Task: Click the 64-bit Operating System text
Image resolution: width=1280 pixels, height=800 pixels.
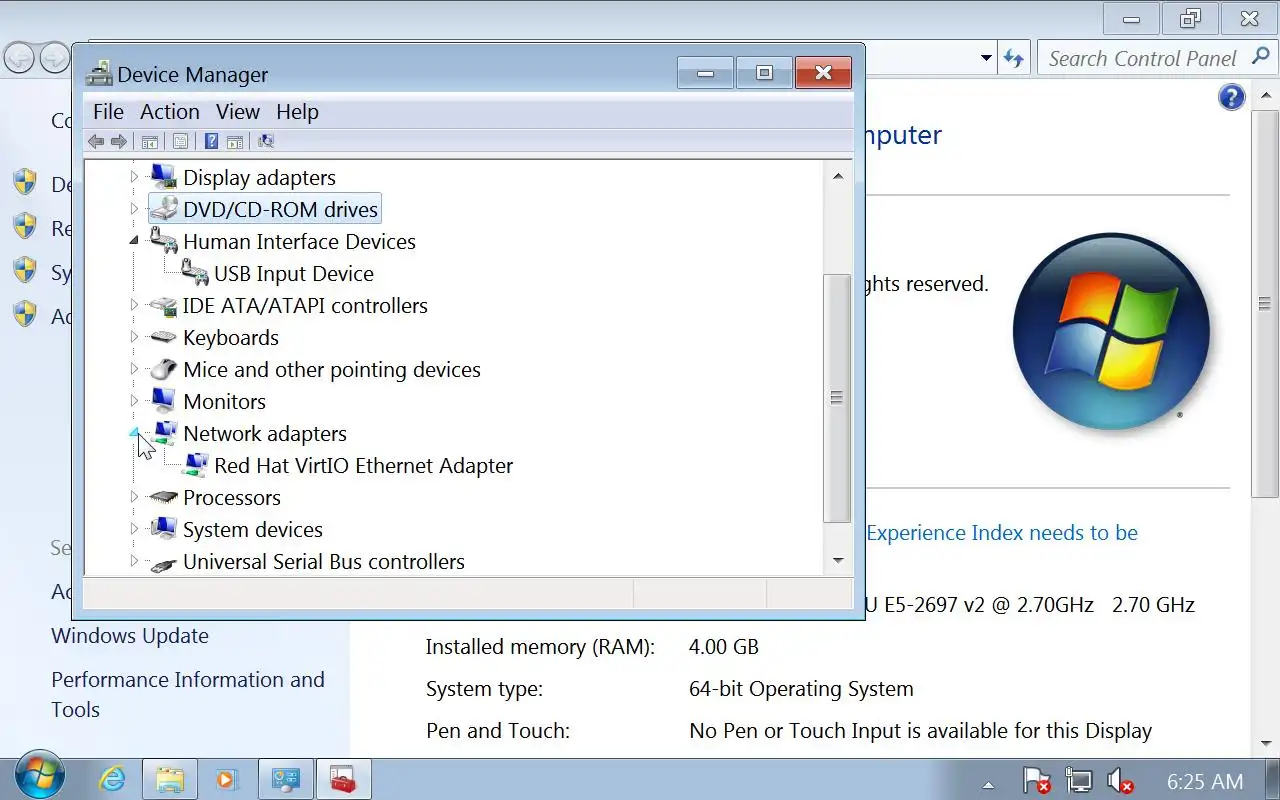Action: pos(801,689)
